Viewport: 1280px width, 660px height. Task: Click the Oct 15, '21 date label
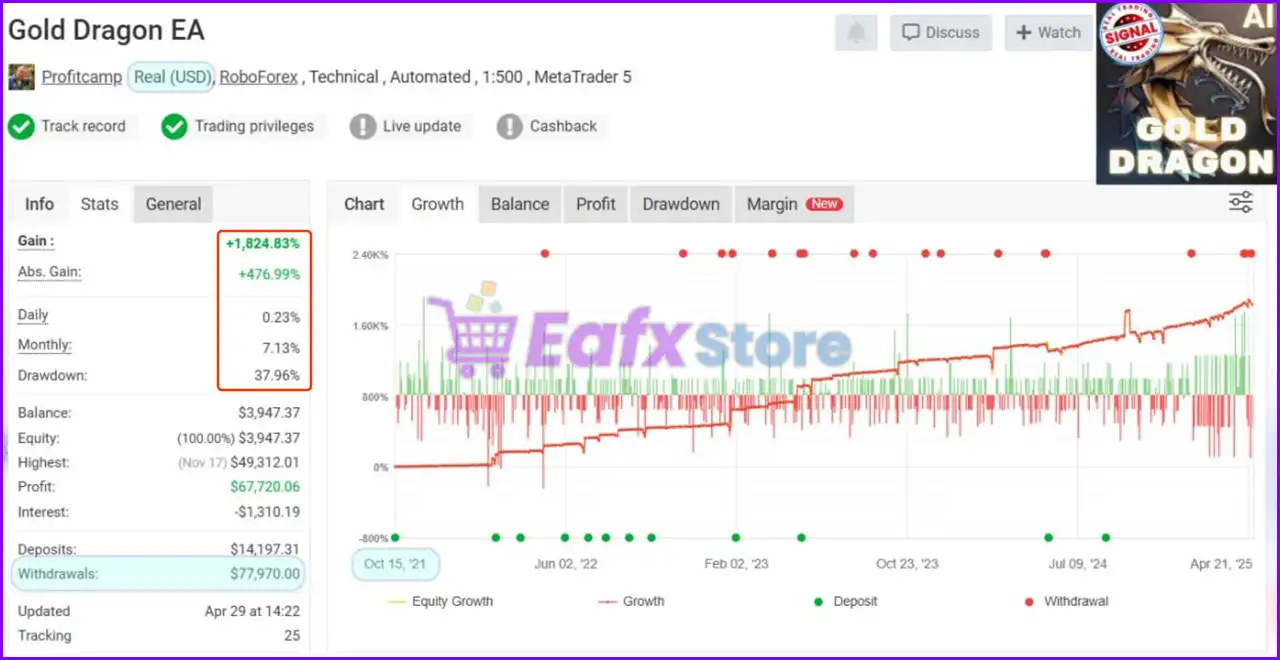(395, 564)
